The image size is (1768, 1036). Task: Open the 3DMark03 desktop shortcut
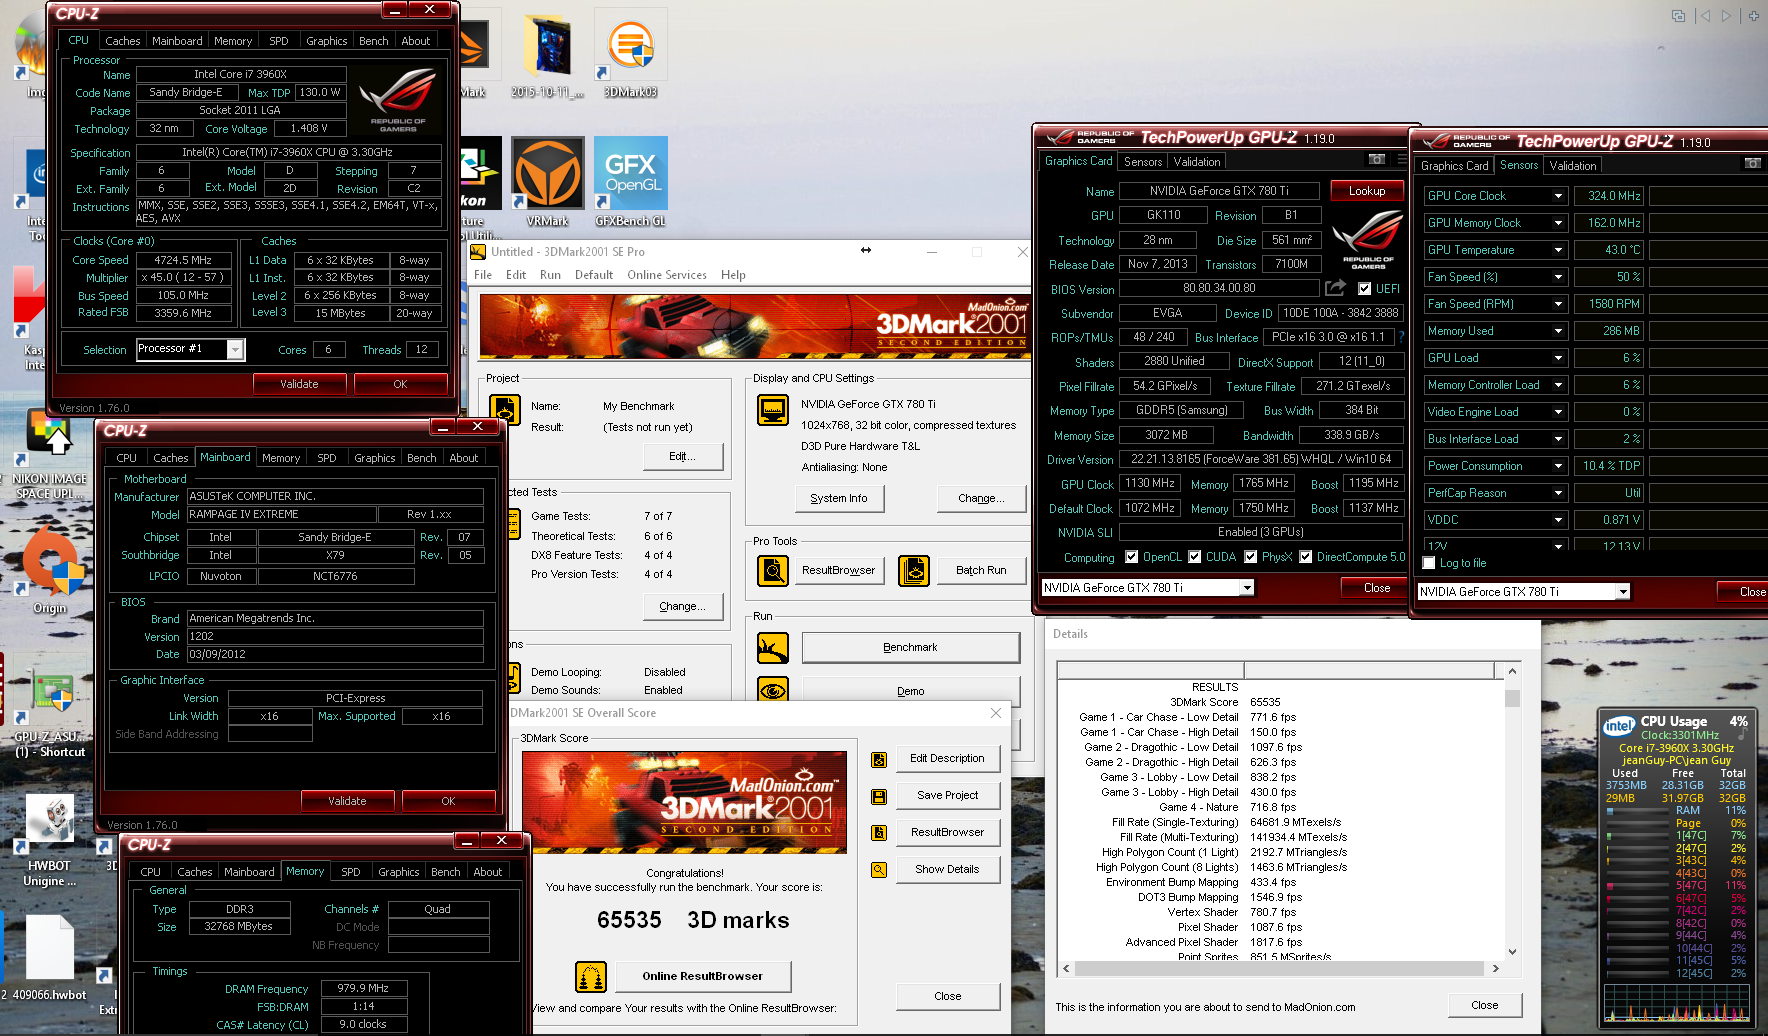tap(631, 55)
